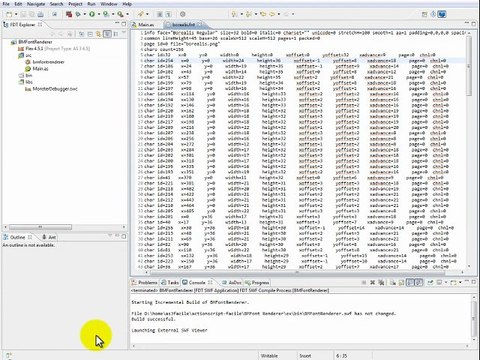Toggle Show Console on standard output
480x360 pixels.
tap(410, 283)
